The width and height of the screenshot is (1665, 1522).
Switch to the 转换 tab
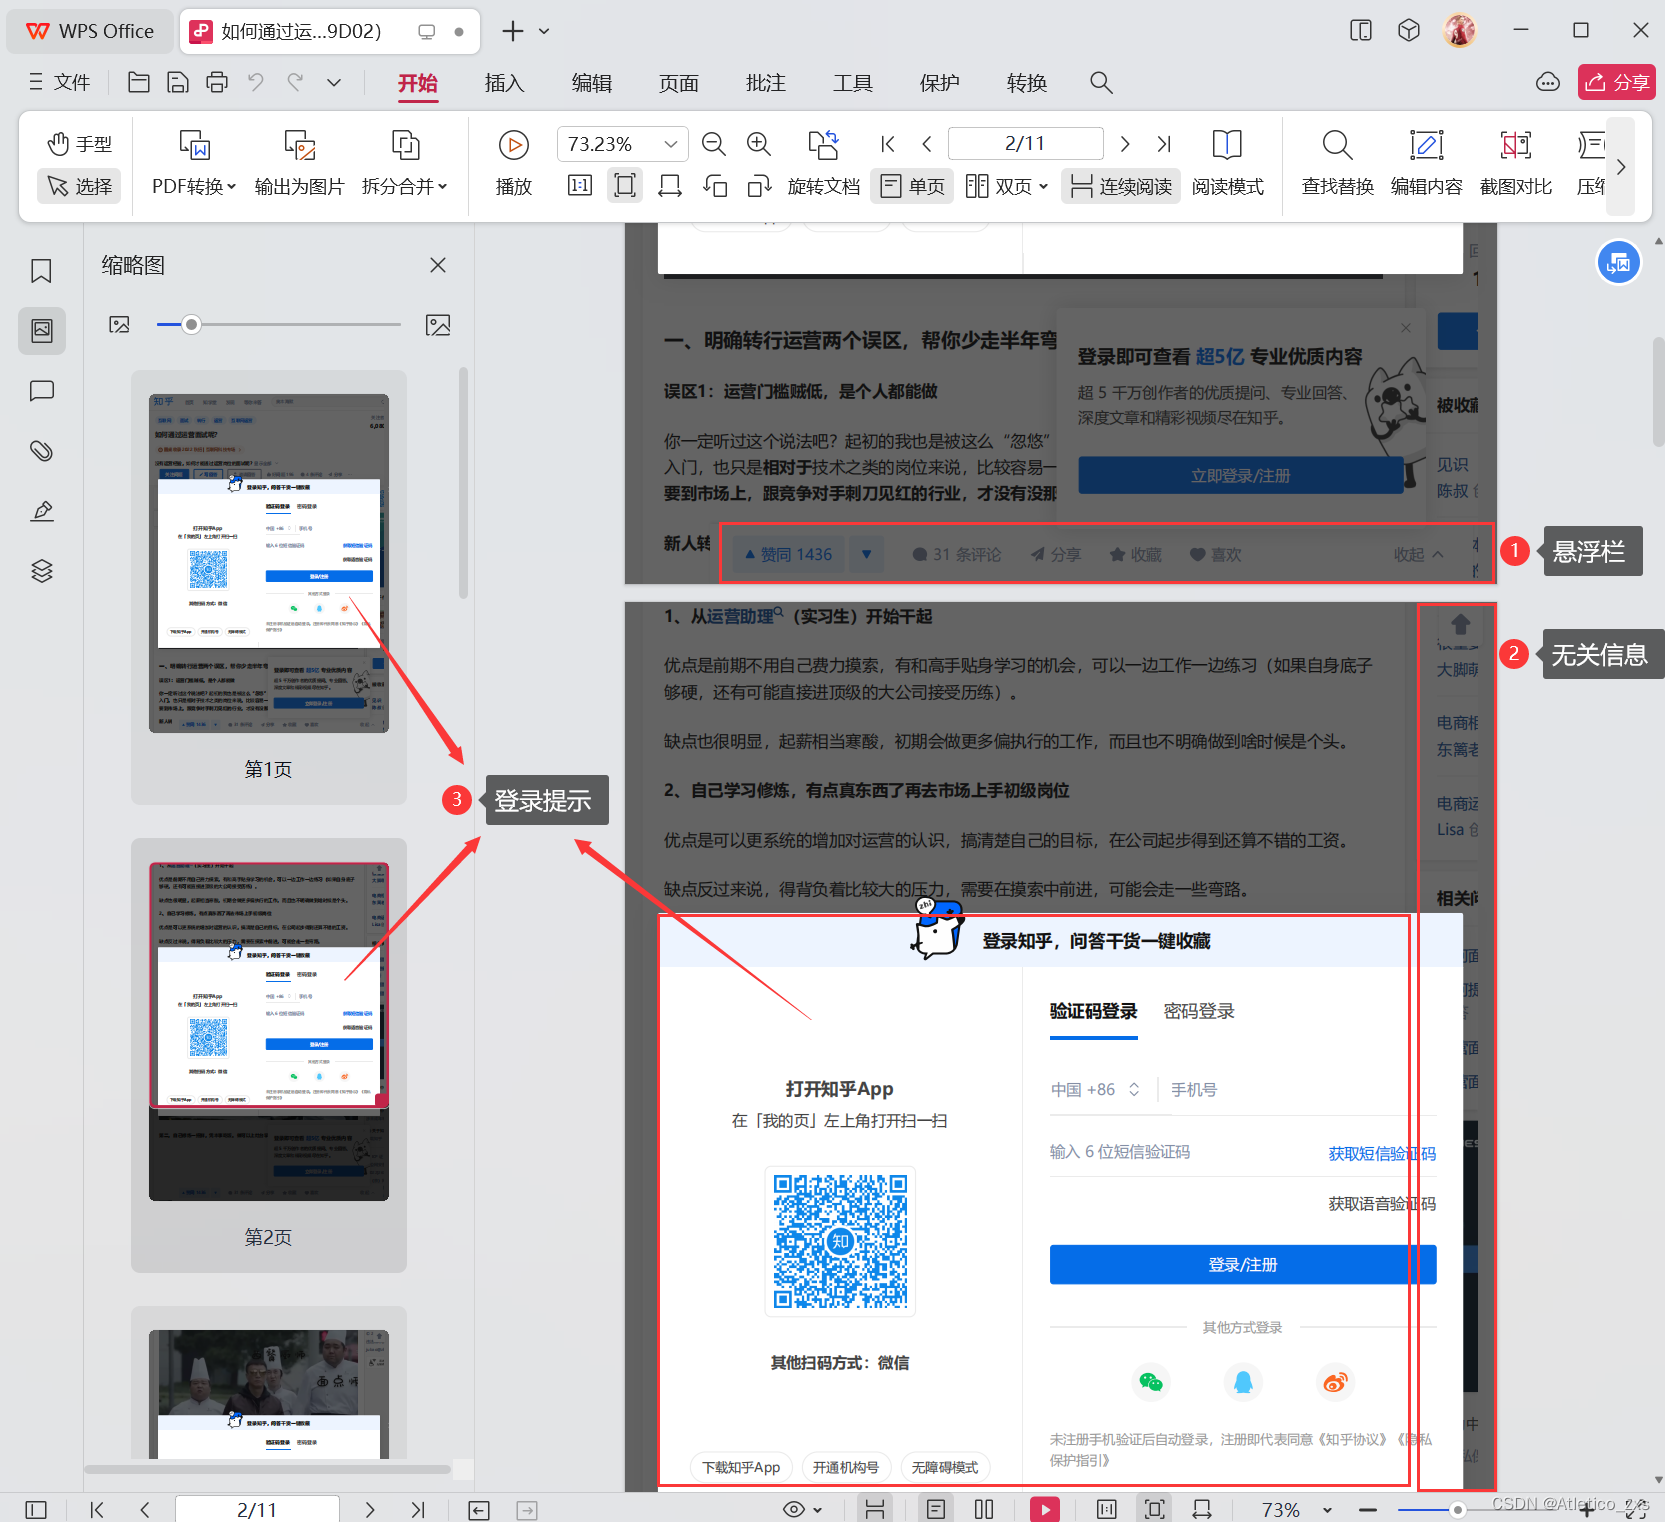1026,83
